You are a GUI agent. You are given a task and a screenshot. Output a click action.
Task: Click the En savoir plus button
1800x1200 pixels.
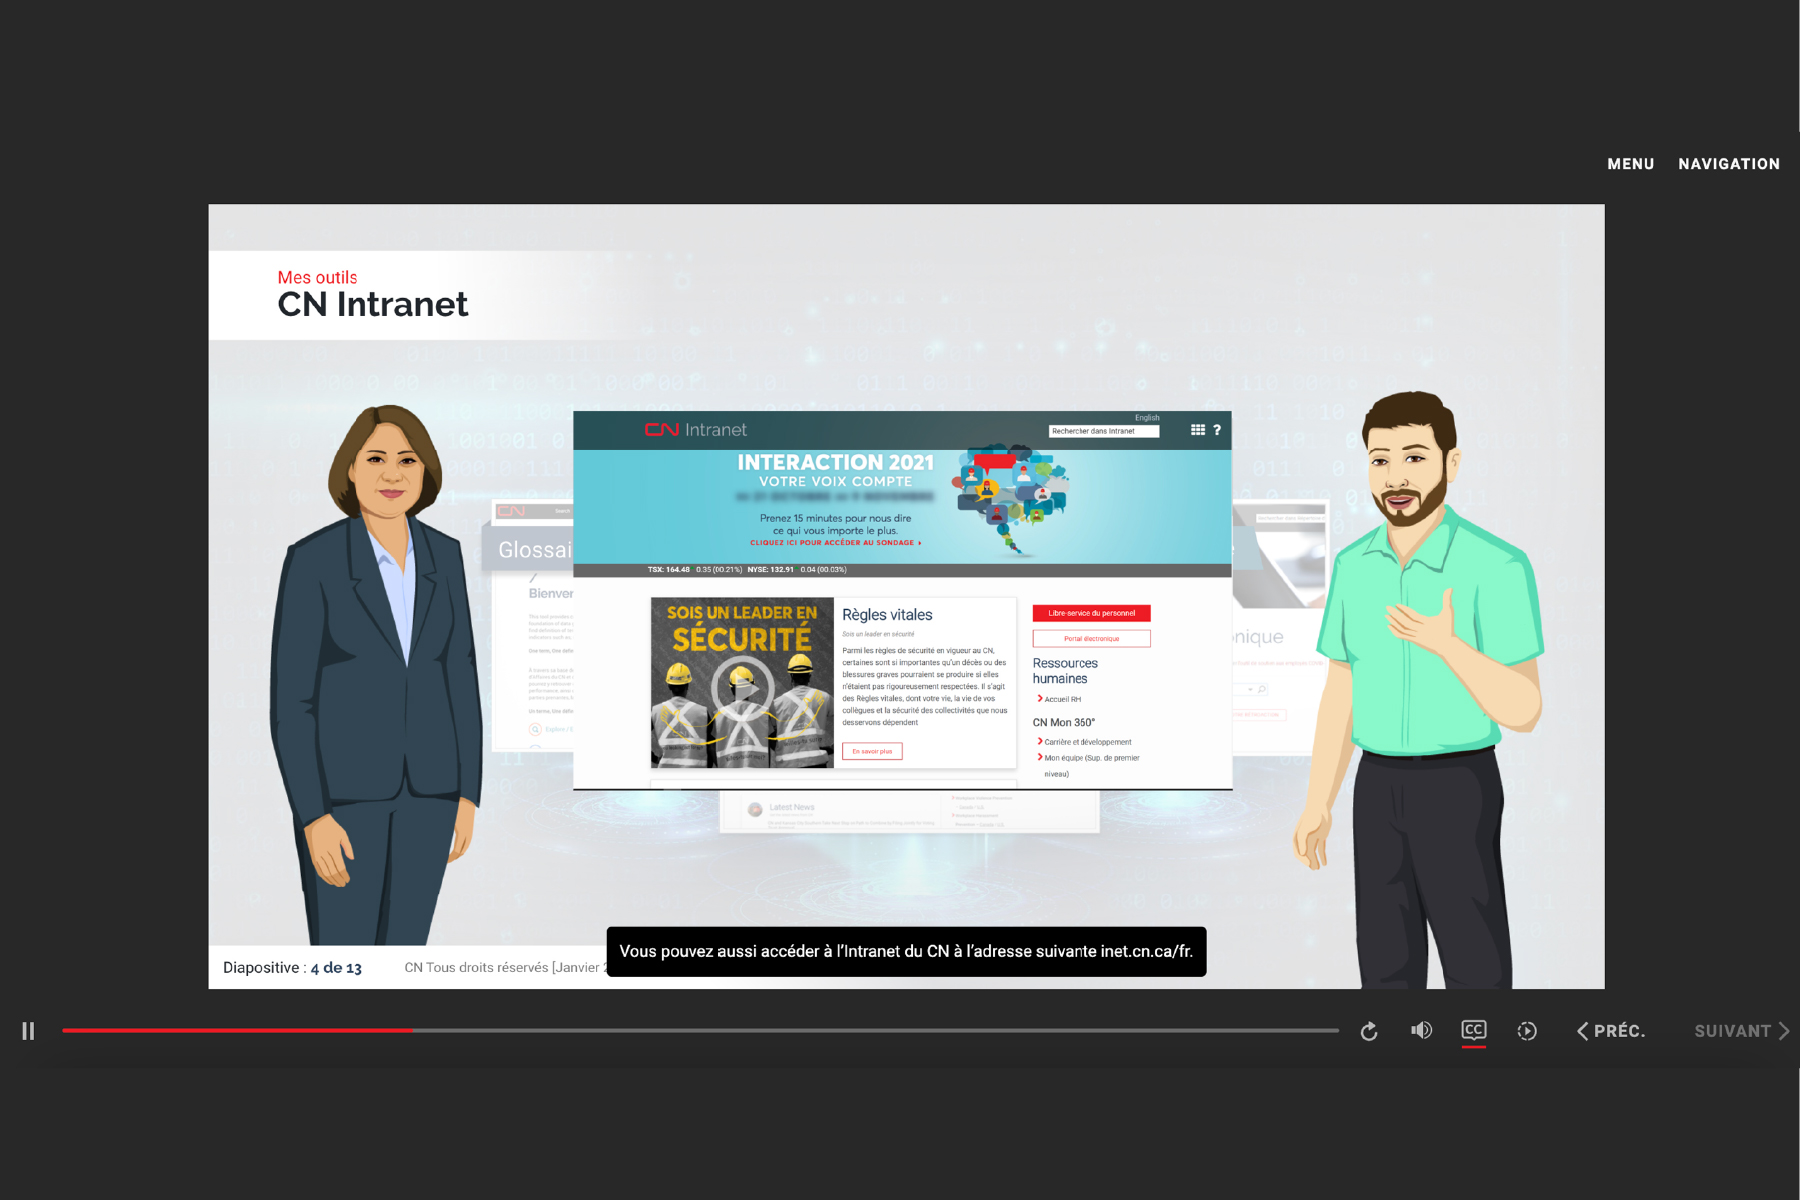point(872,751)
